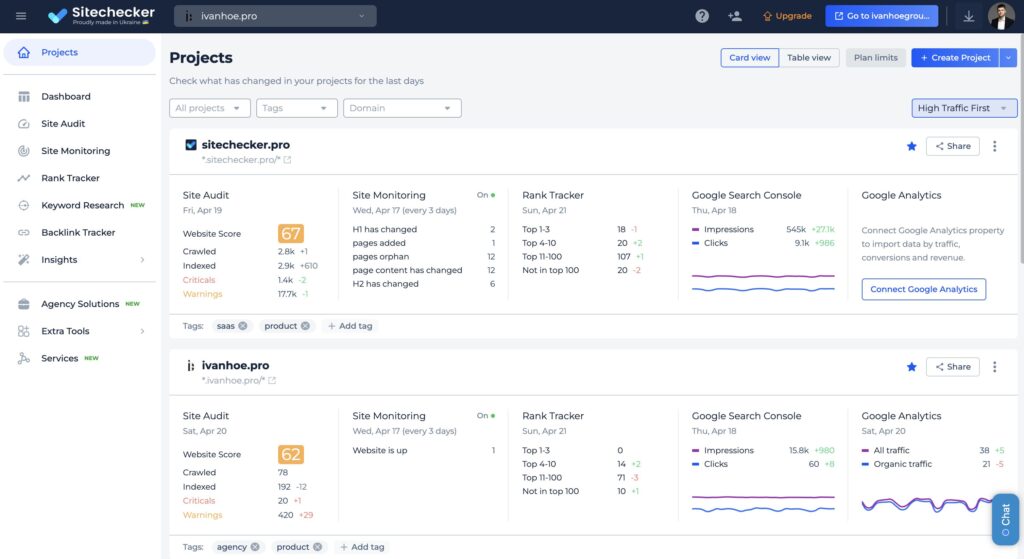Click the Website Score 67 badge
This screenshot has width=1024, height=559.
tap(291, 234)
